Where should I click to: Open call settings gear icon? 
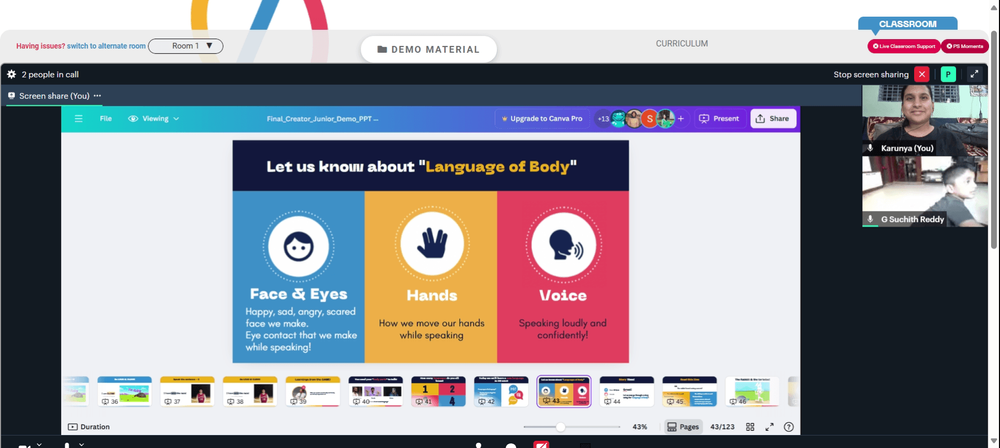[x=11, y=75]
